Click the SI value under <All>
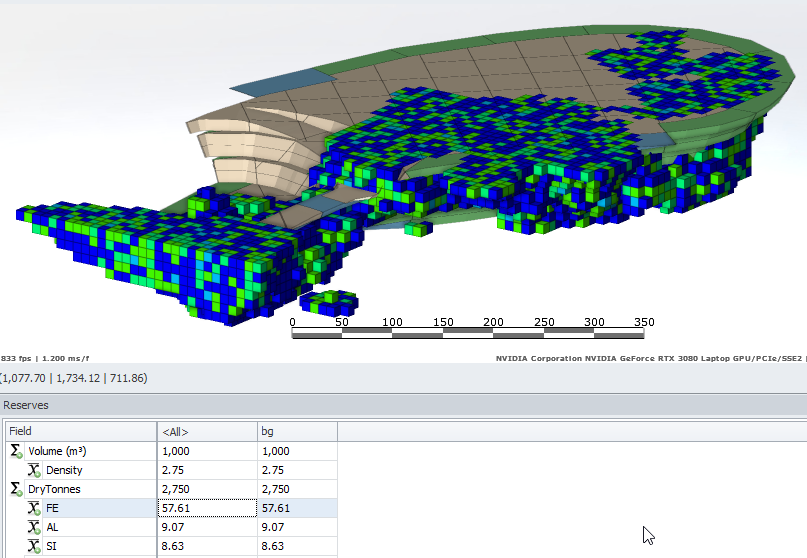807x558 pixels. point(206,546)
